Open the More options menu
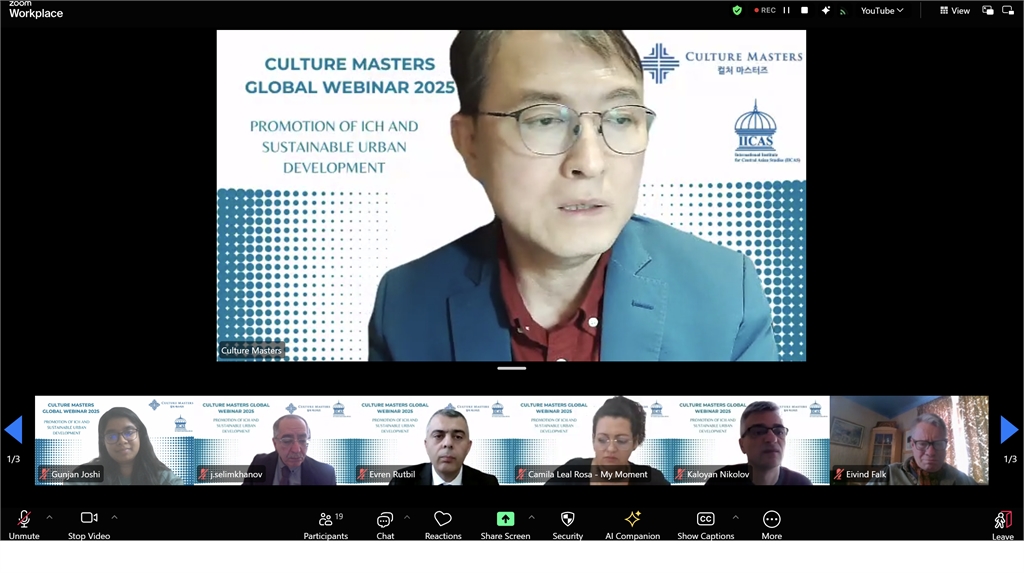Viewport: 1024px width, 573px height. point(771,525)
